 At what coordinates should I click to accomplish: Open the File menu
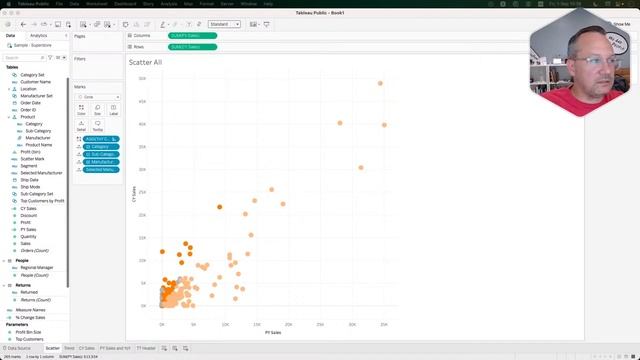click(x=59, y=4)
